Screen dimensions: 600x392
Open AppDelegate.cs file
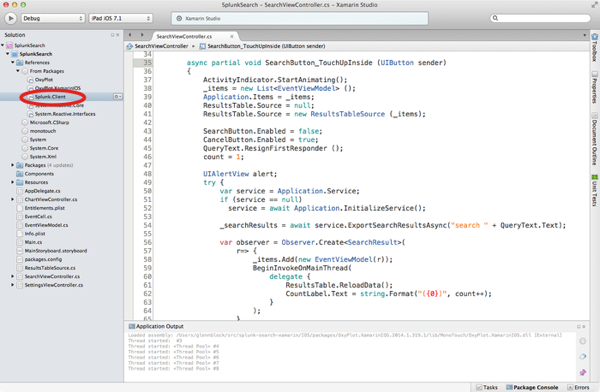[42, 191]
